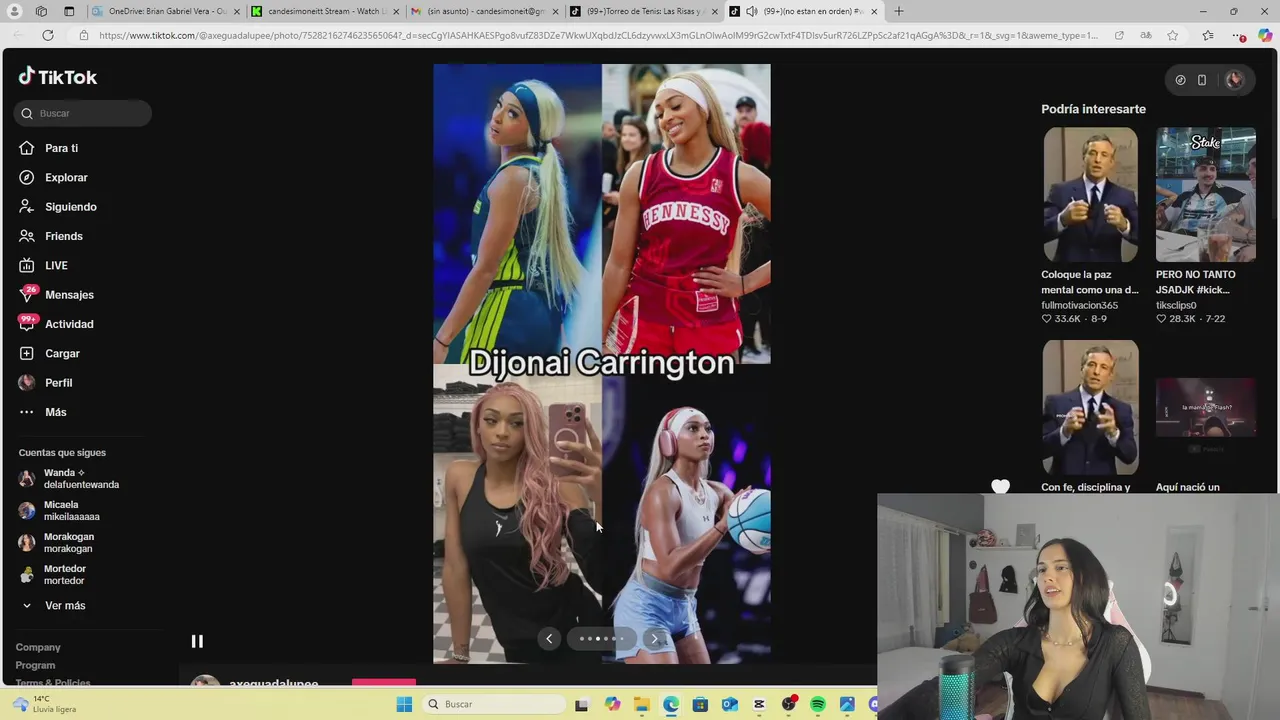
Task: Open the tab actions menu
Action: pos(69,11)
